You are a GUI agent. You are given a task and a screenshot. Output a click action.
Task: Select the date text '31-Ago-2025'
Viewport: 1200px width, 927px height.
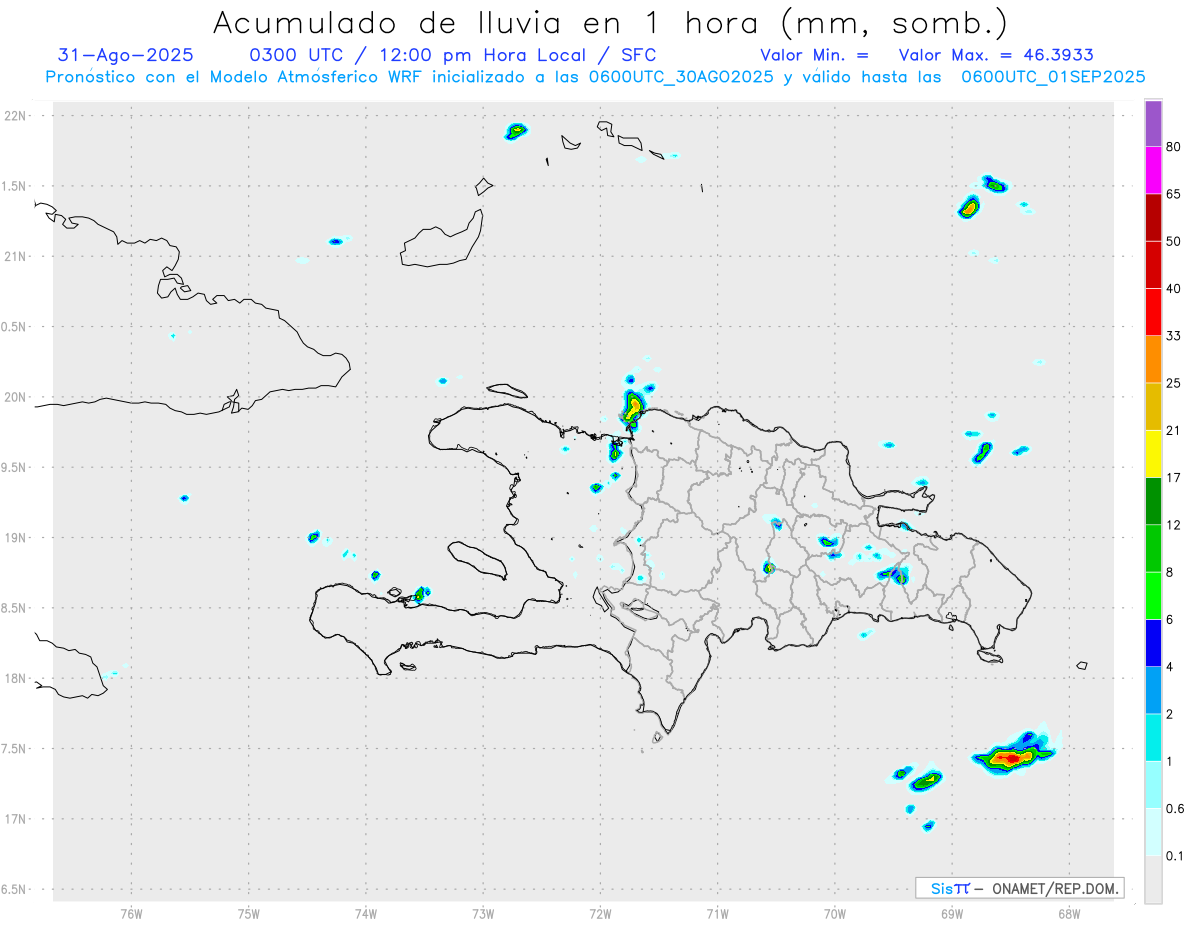click(x=126, y=55)
